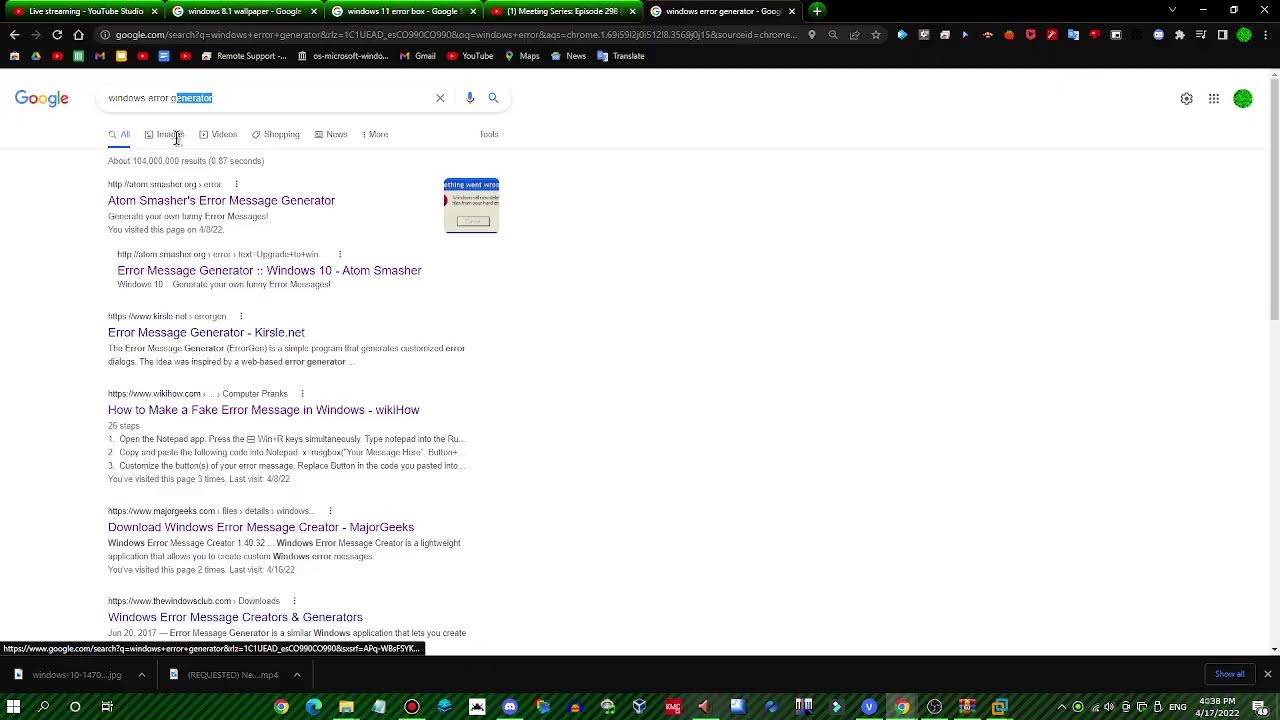
Task: Open Google quick settings gear
Action: [x=1186, y=99]
